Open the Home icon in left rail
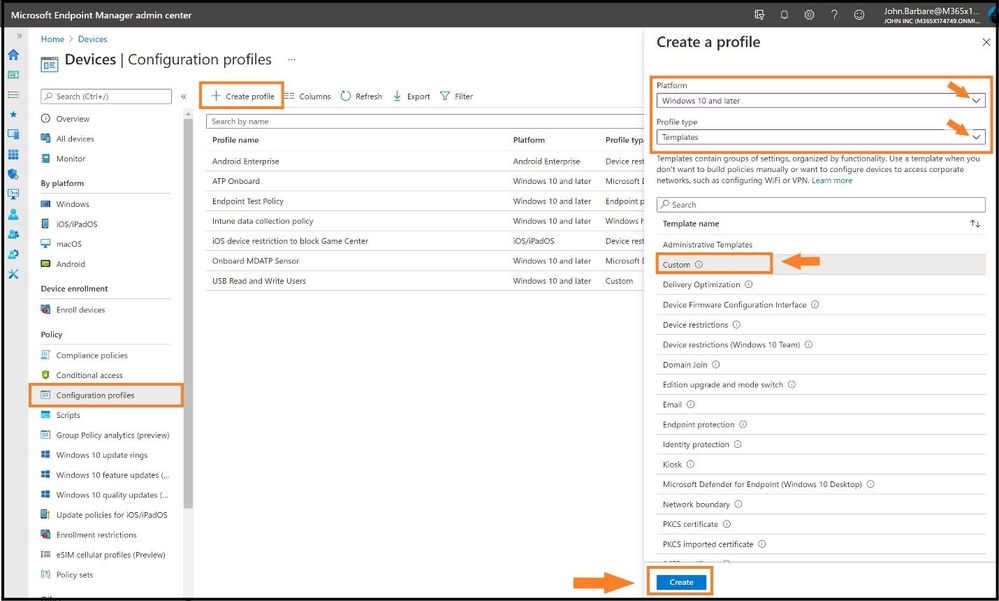The width and height of the screenshot is (999, 601). click(x=13, y=55)
